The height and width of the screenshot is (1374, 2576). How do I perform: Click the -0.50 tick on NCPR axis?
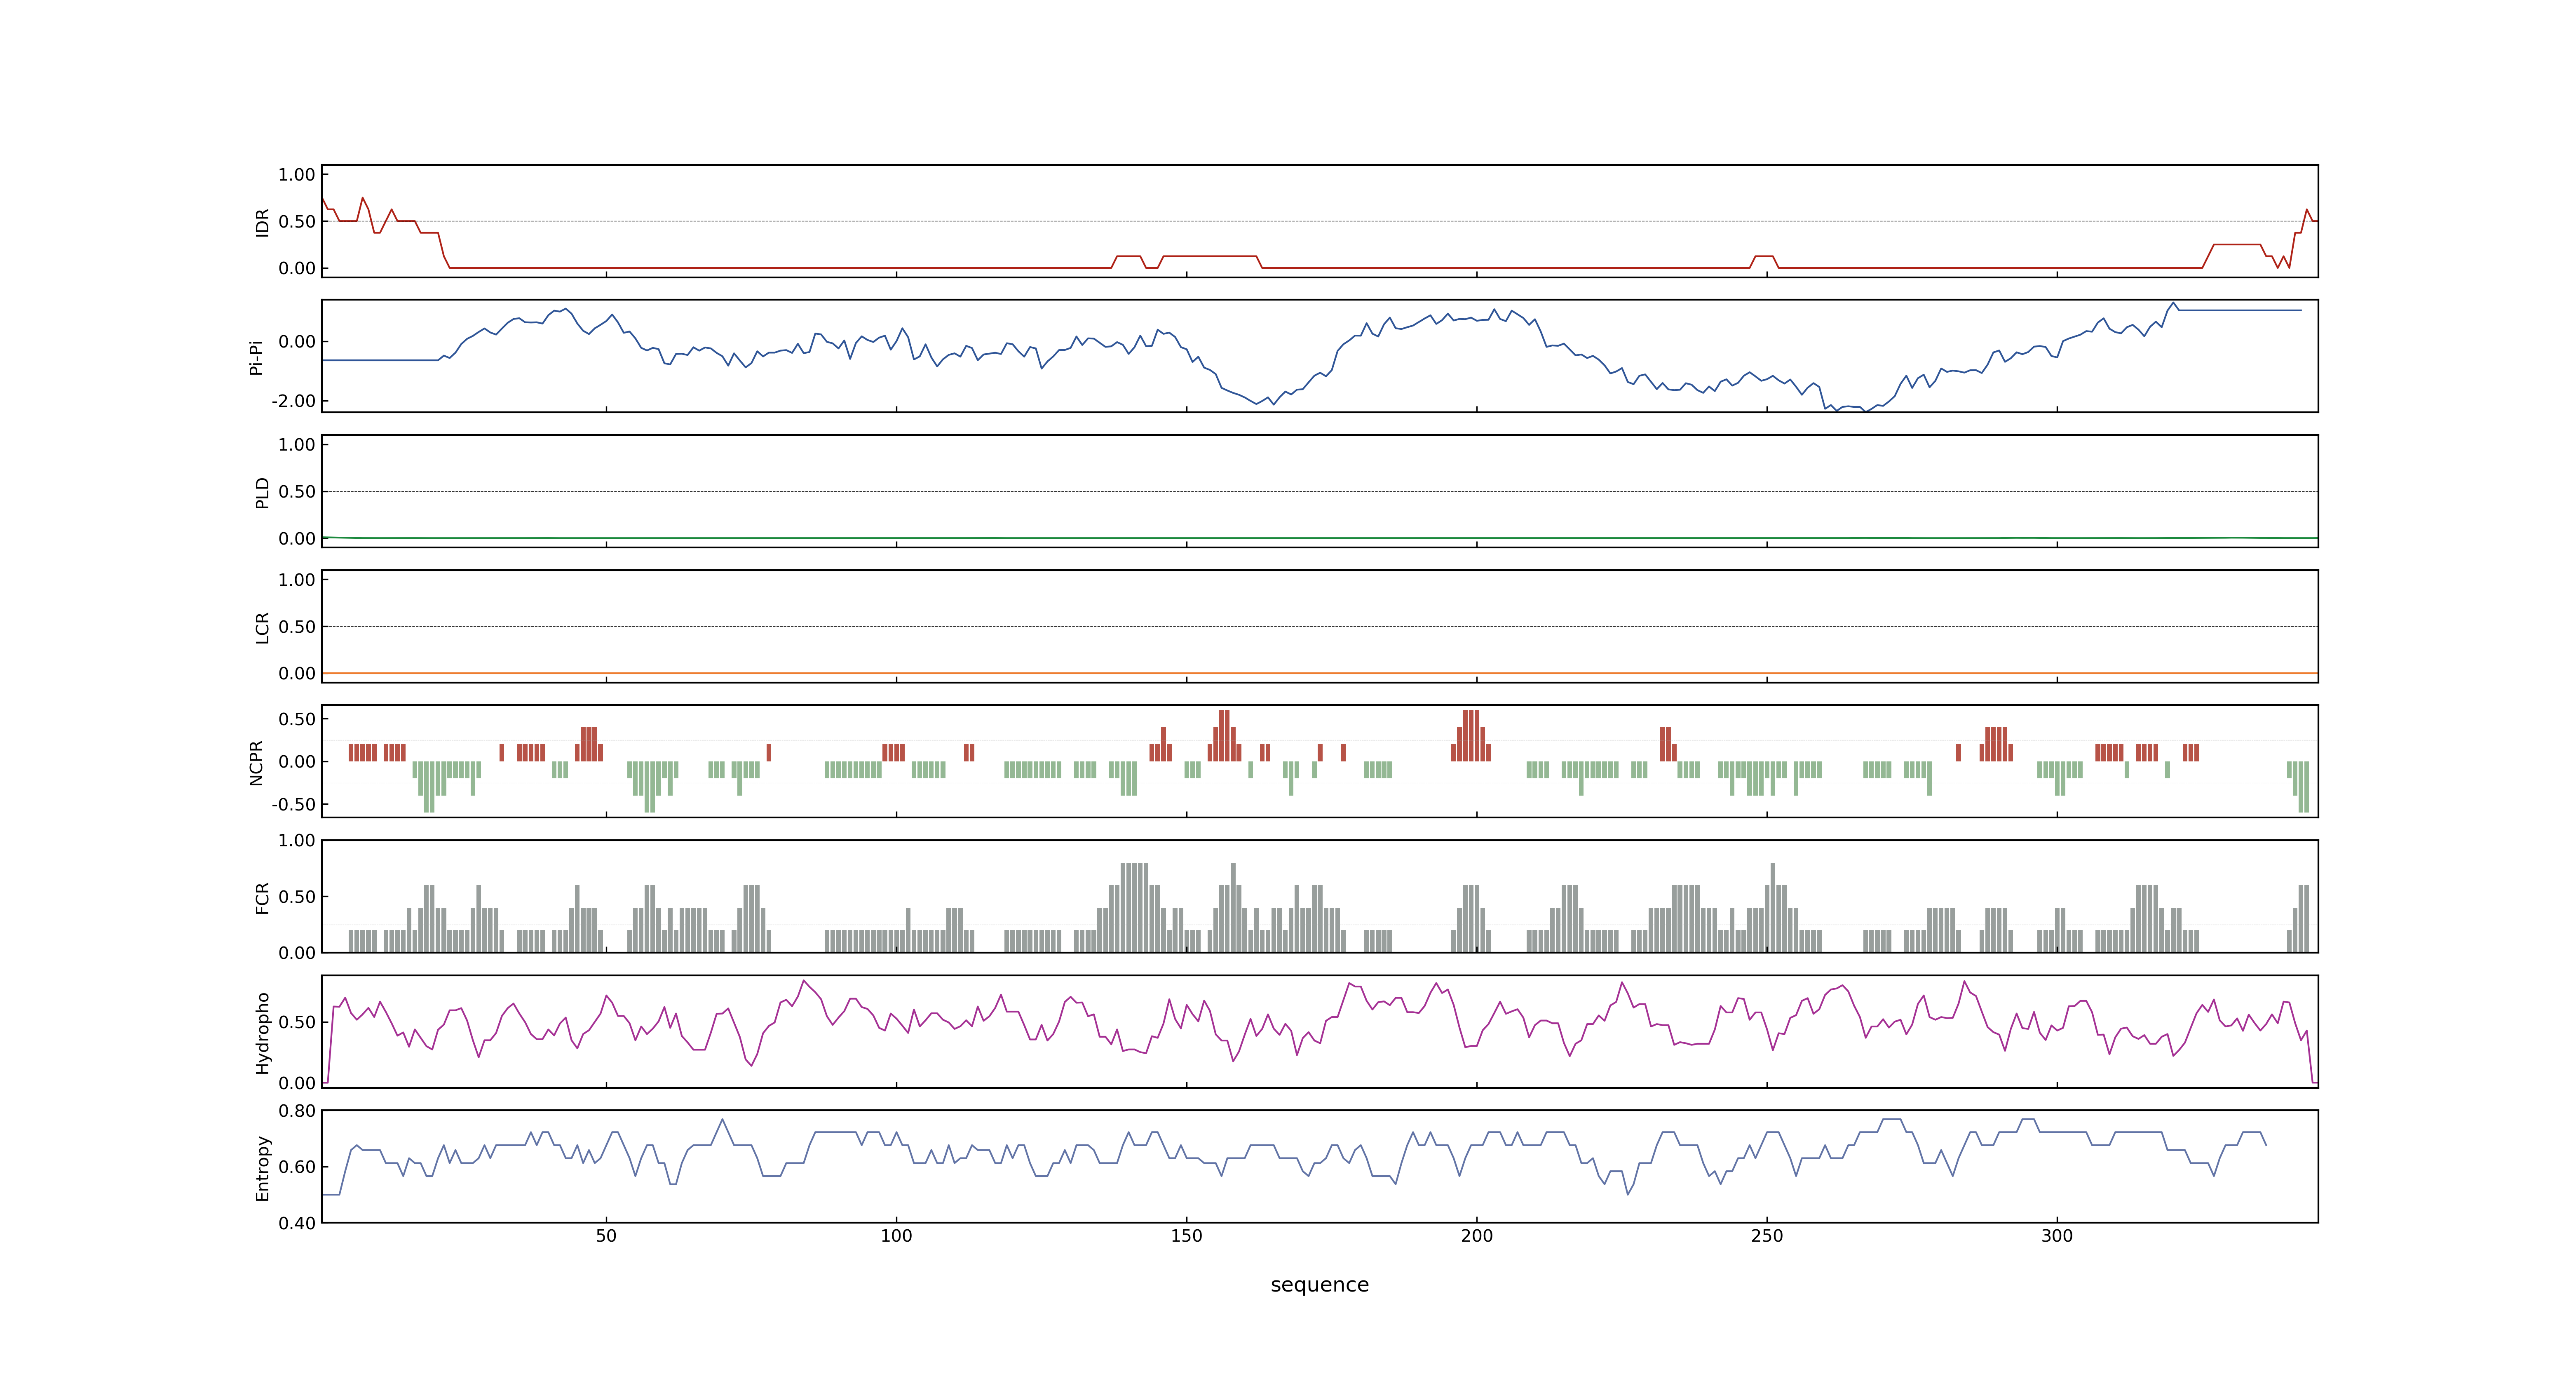click(x=293, y=804)
